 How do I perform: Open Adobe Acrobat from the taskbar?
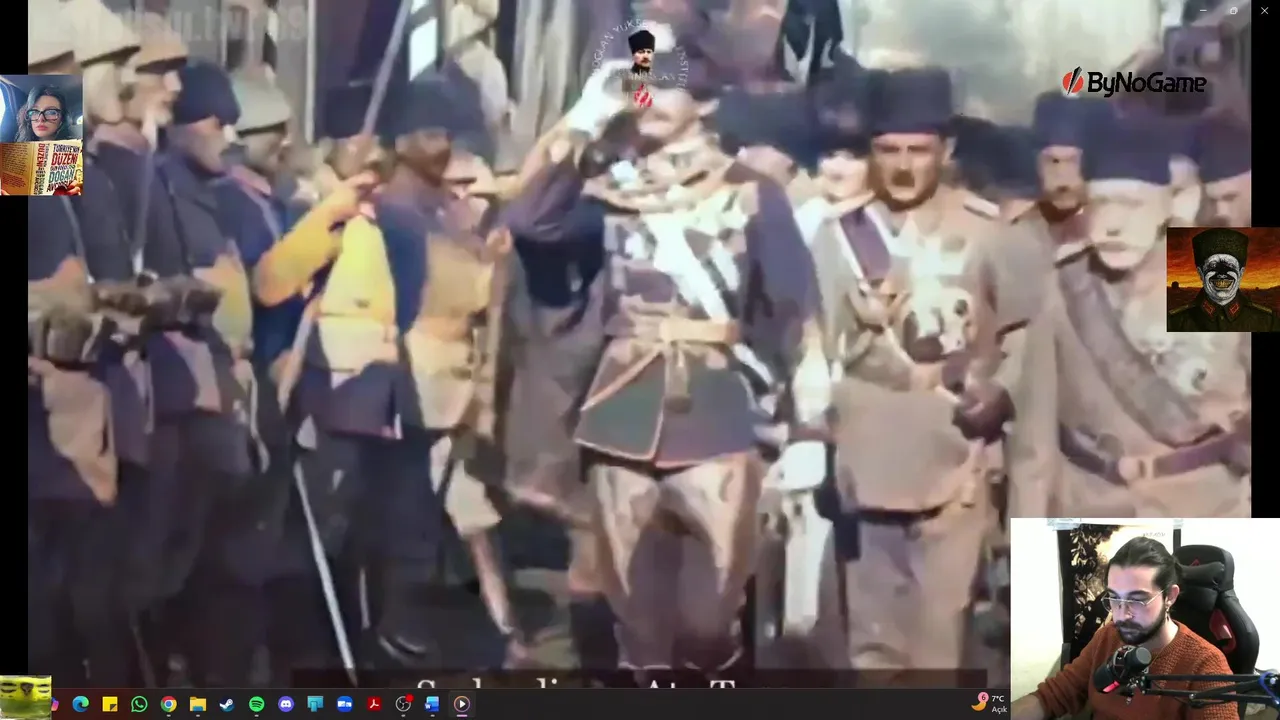374,704
